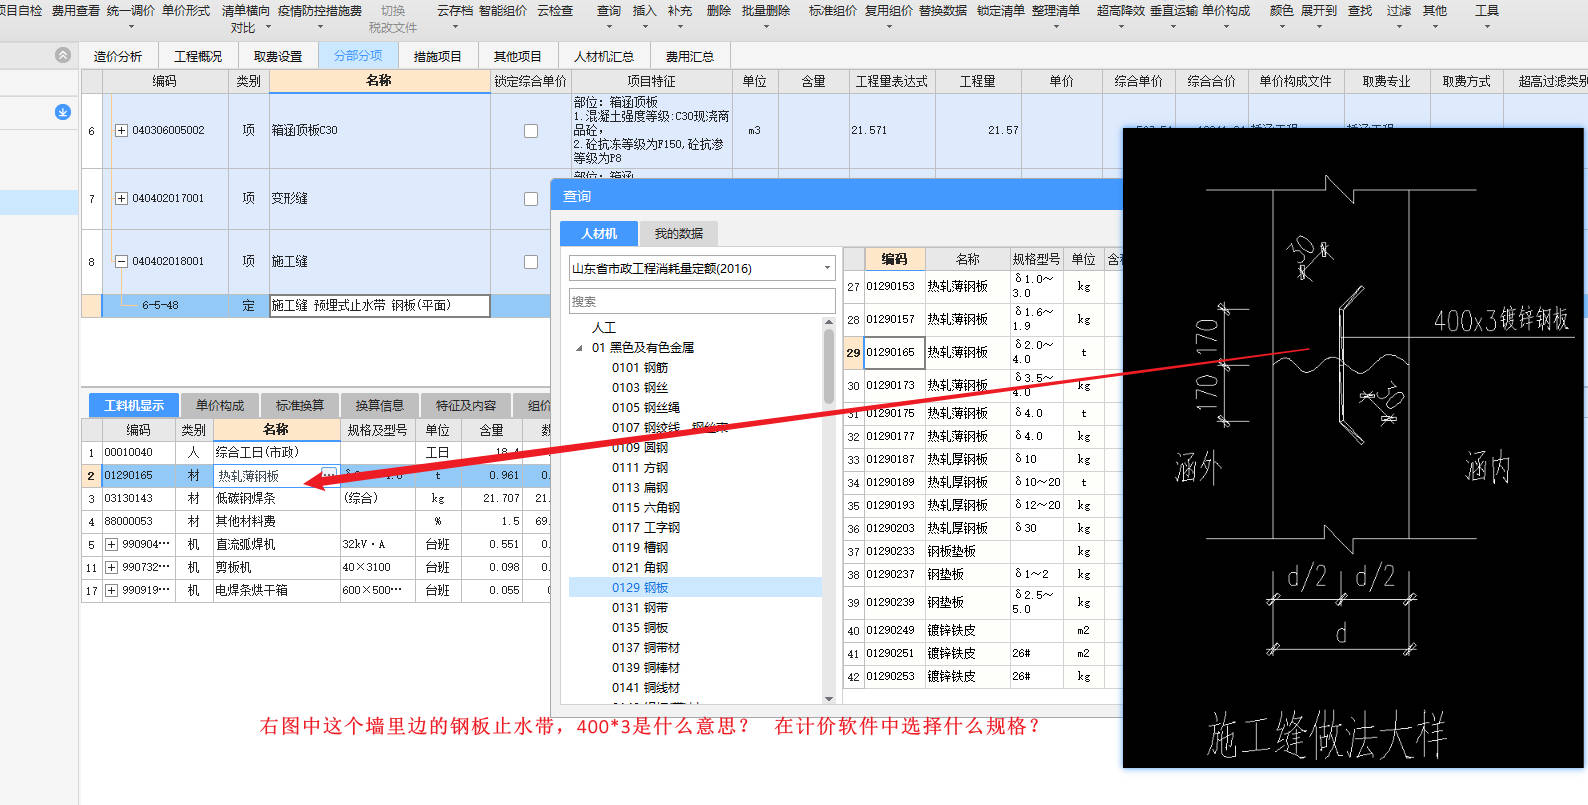Image resolution: width=1588 pixels, height=805 pixels.
Task: Click 替换数据 toolbar button
Action: point(943,11)
